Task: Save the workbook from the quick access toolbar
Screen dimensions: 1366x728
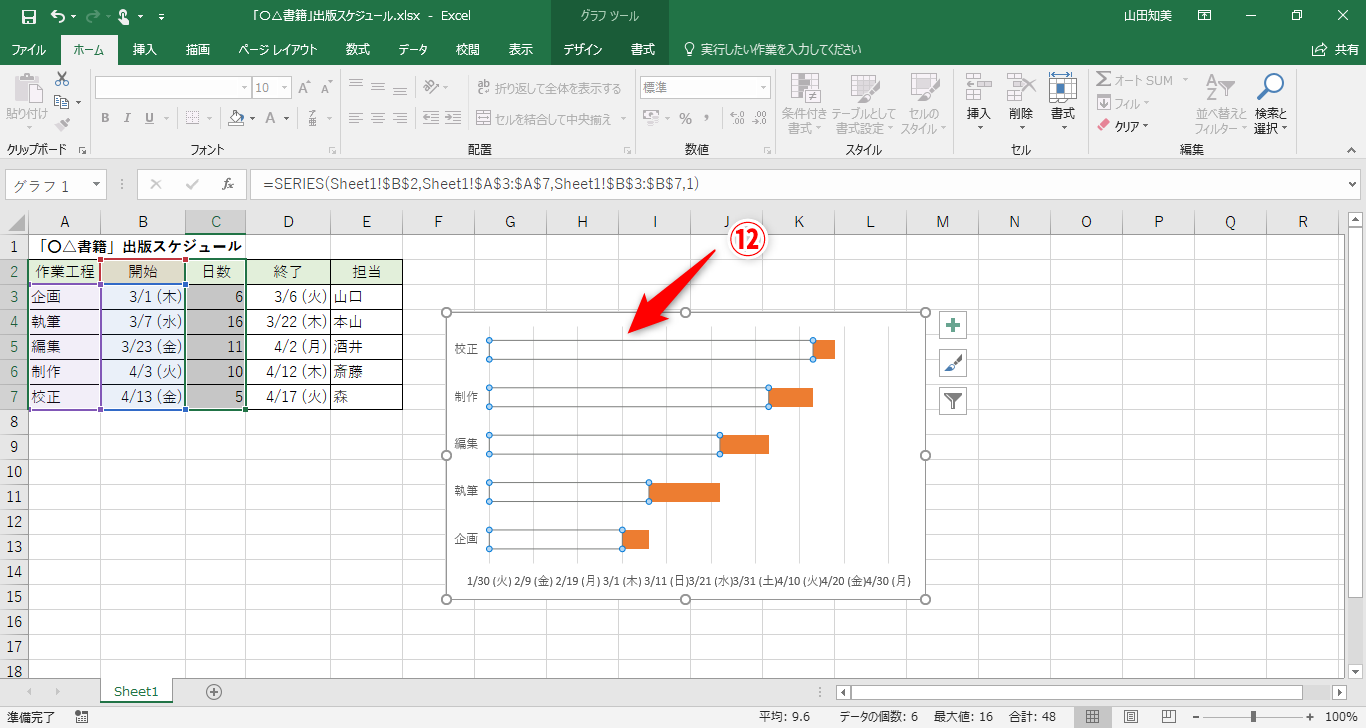Action: 28,16
